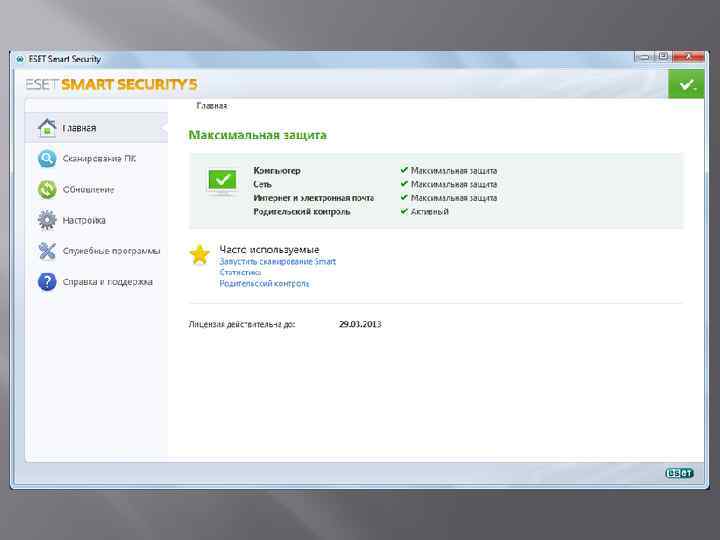
Task: Click the Служебные программы tools icon
Action: 47,251
